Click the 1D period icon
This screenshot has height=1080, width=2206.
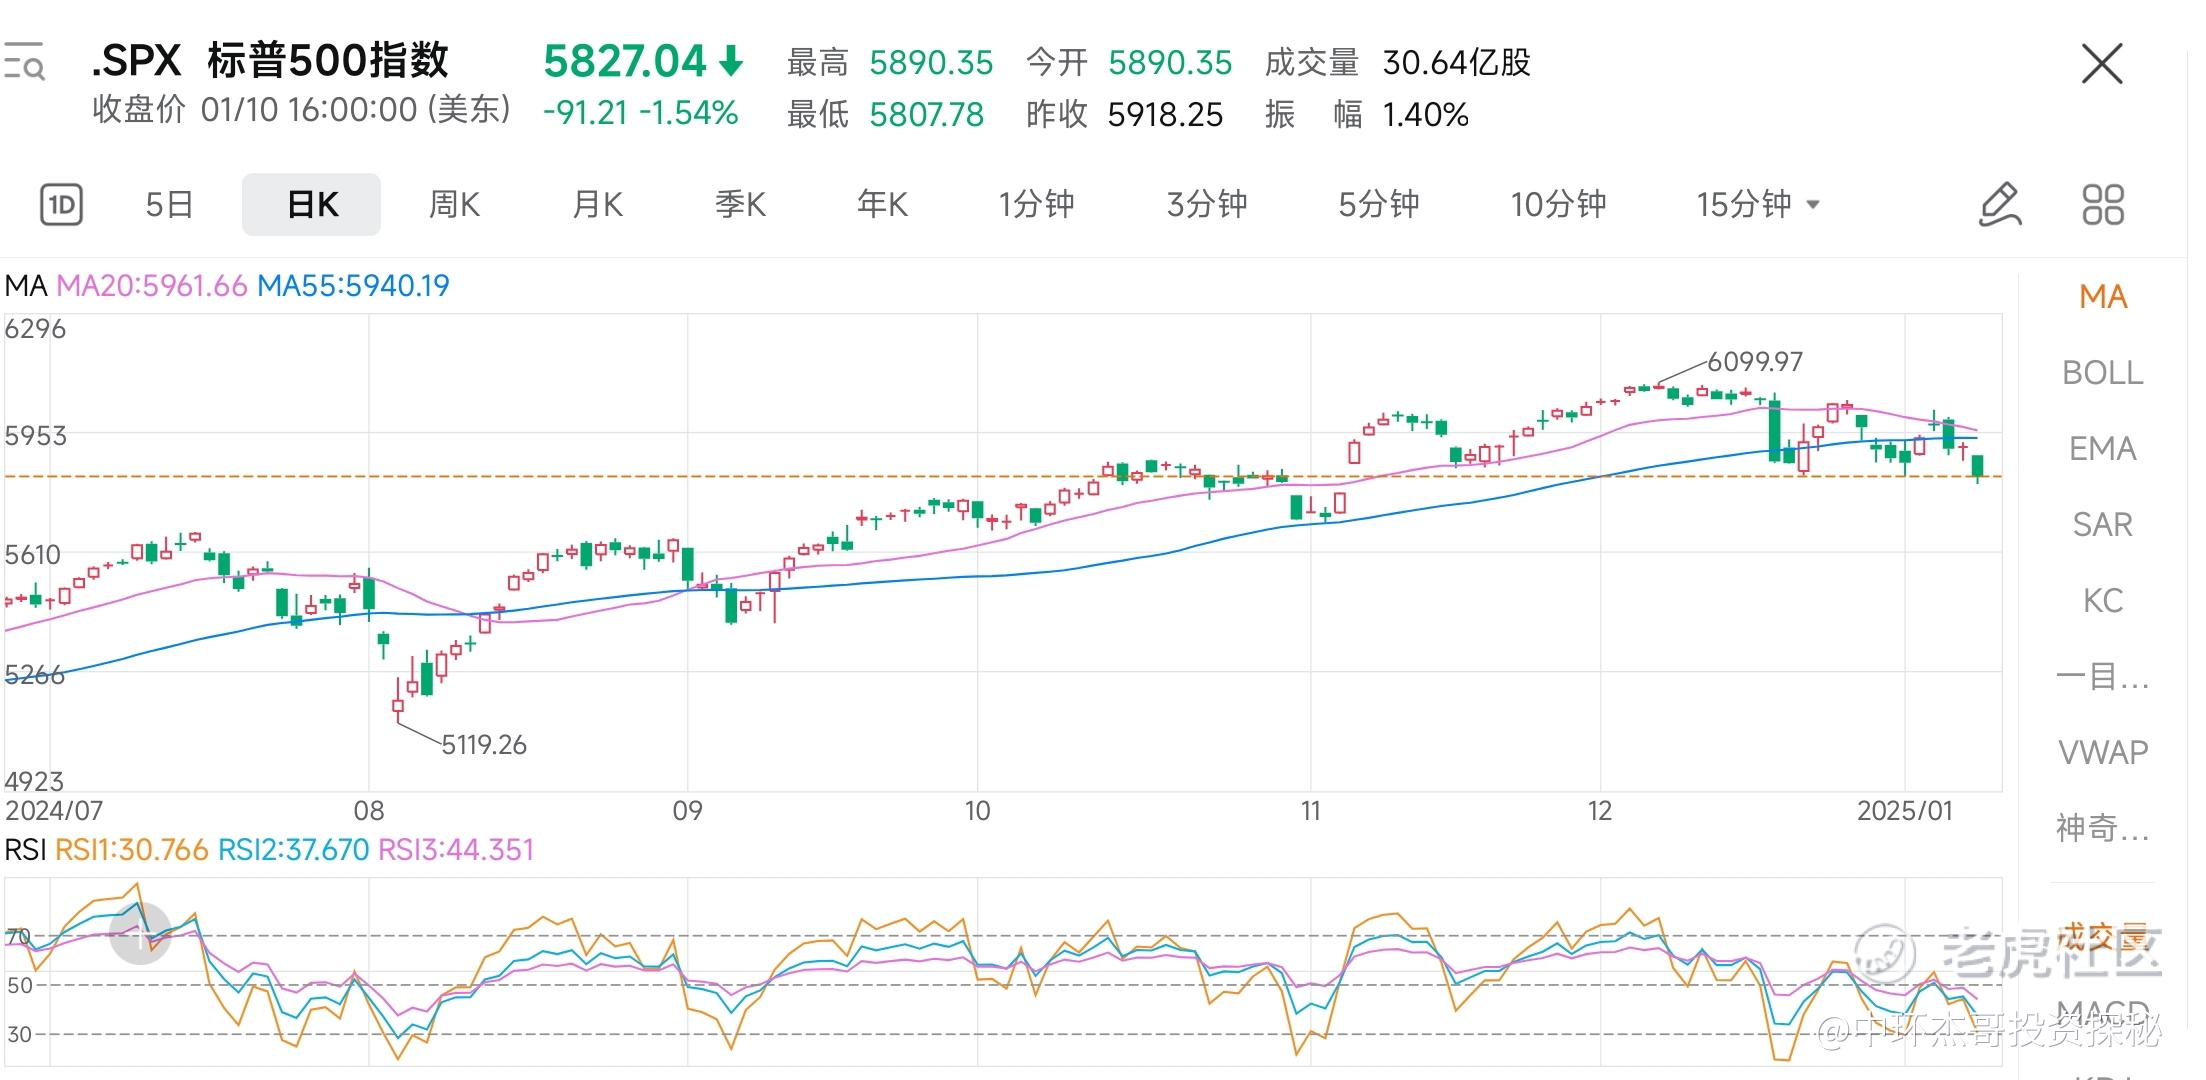[61, 205]
